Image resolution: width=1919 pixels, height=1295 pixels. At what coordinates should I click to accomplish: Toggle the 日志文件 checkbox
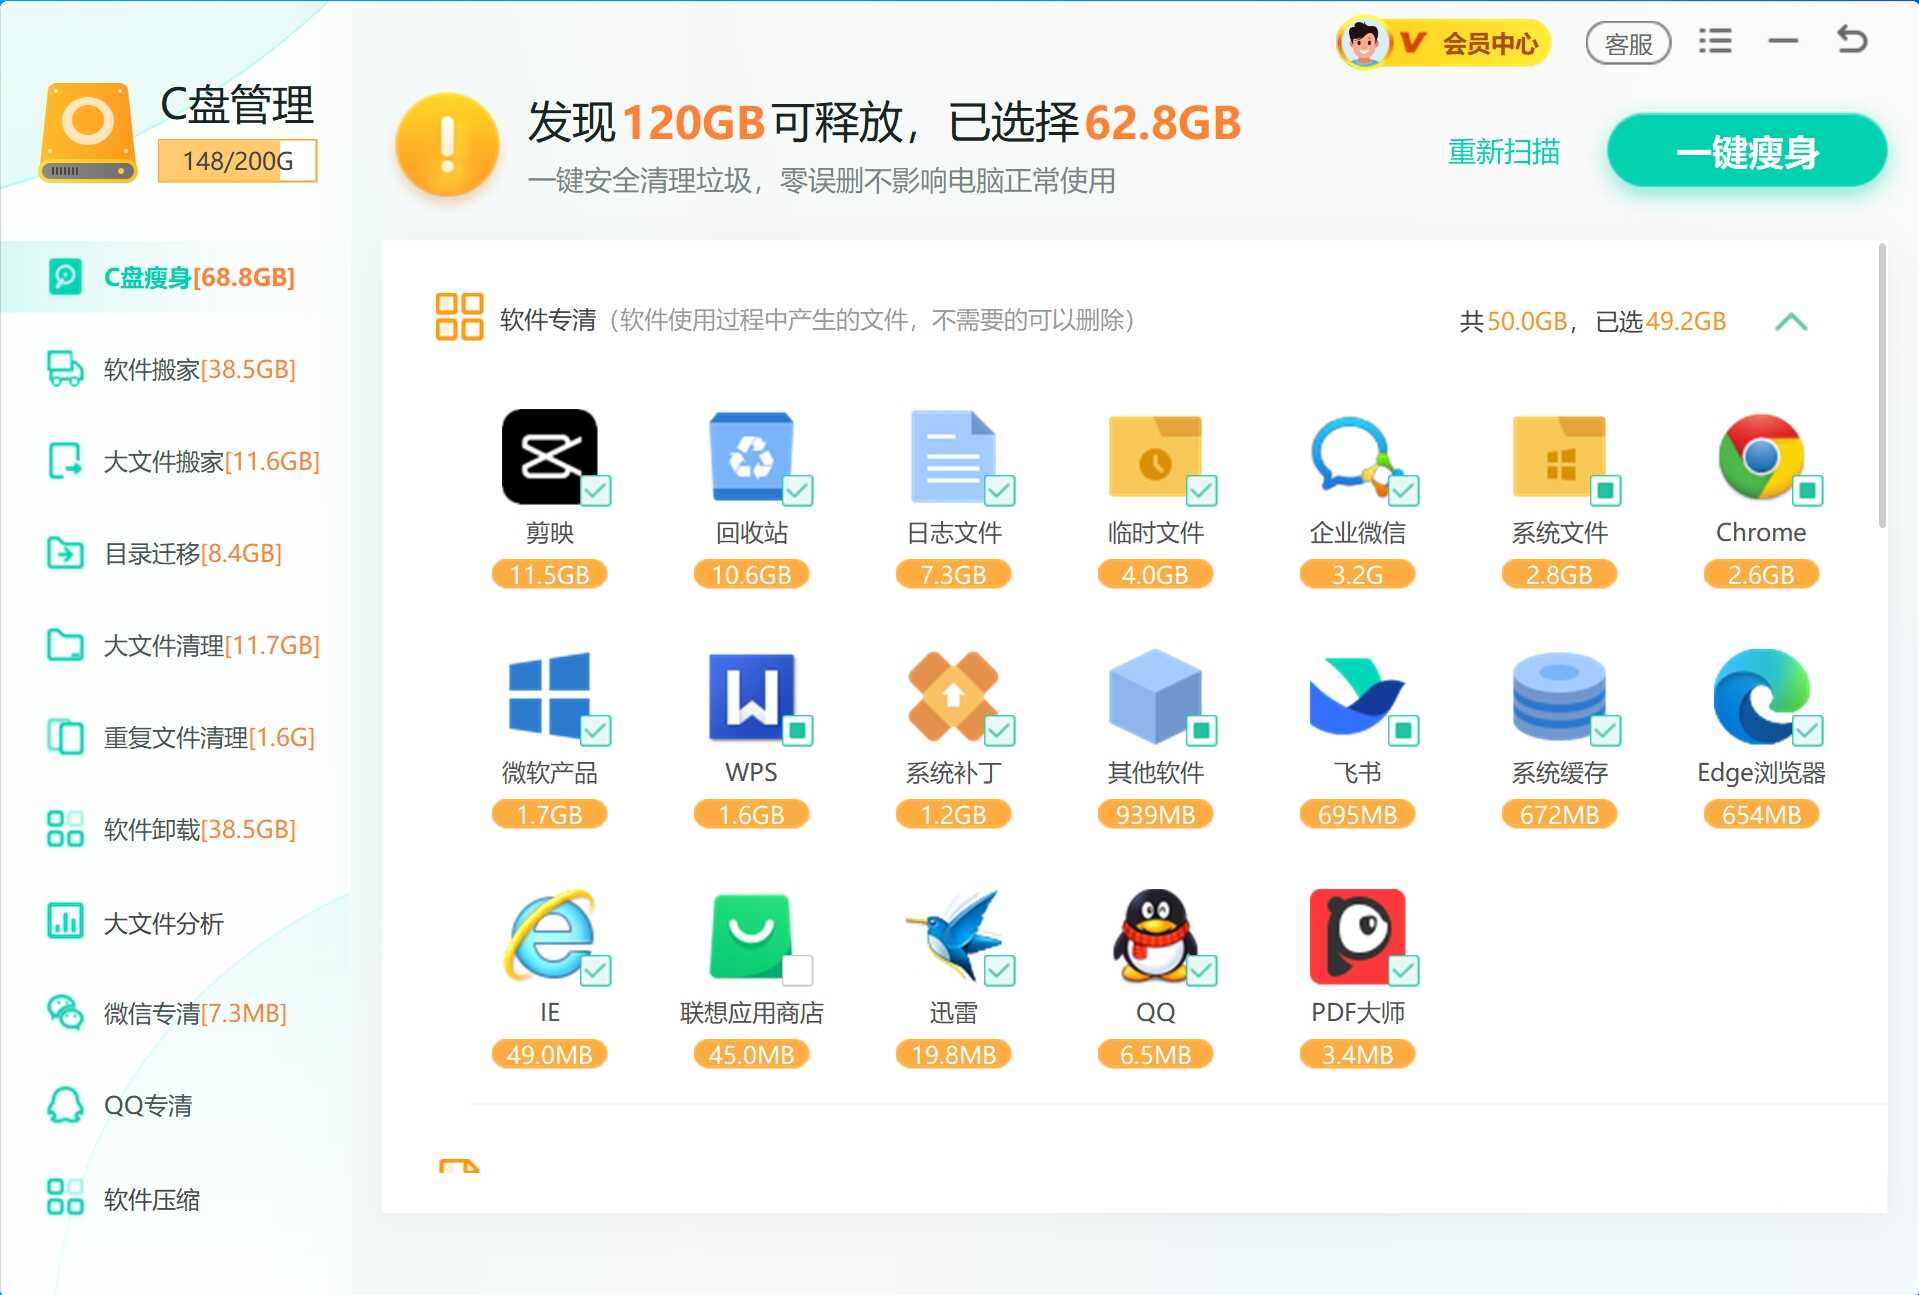(x=1000, y=491)
